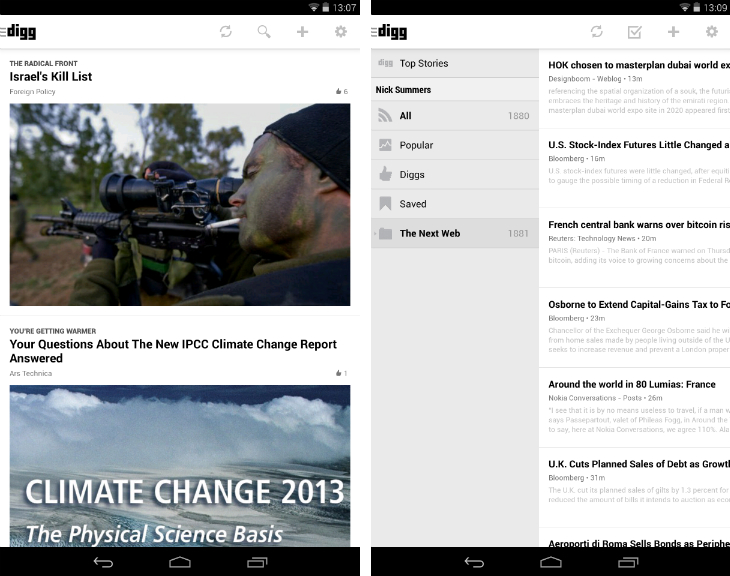Open search with the magnifier icon

[x=264, y=32]
